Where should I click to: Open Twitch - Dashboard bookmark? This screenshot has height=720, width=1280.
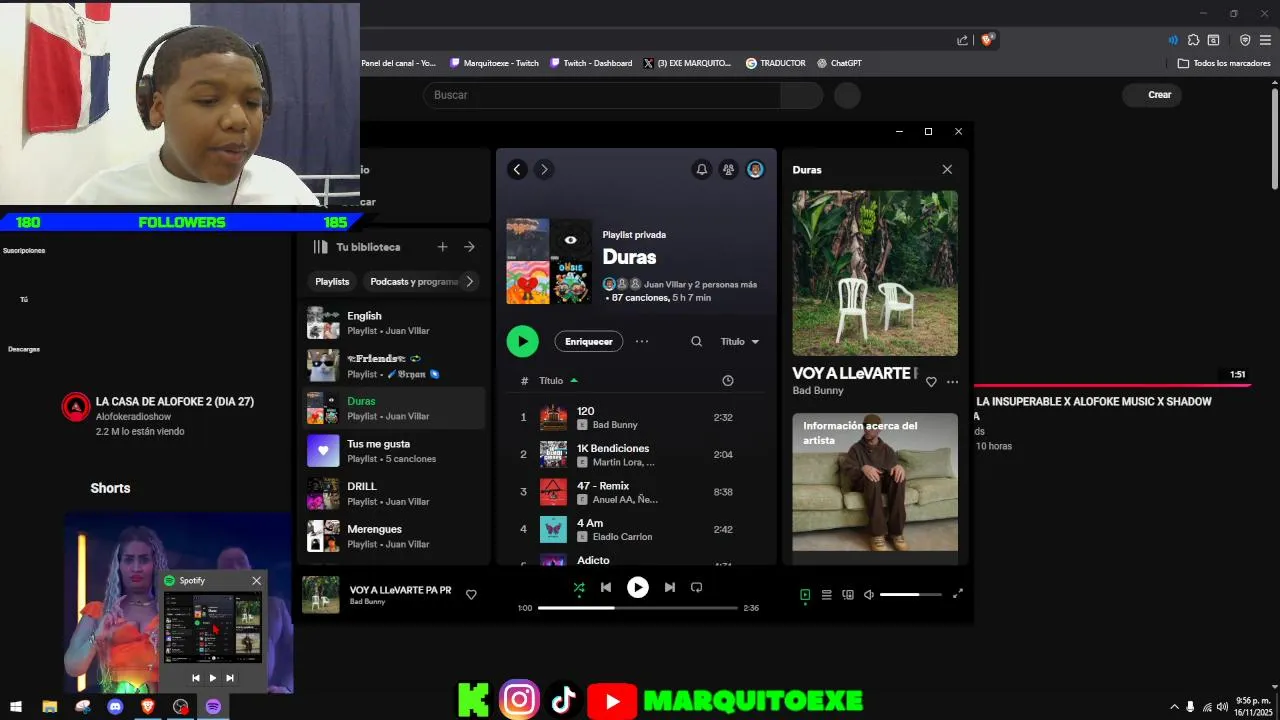590,63
